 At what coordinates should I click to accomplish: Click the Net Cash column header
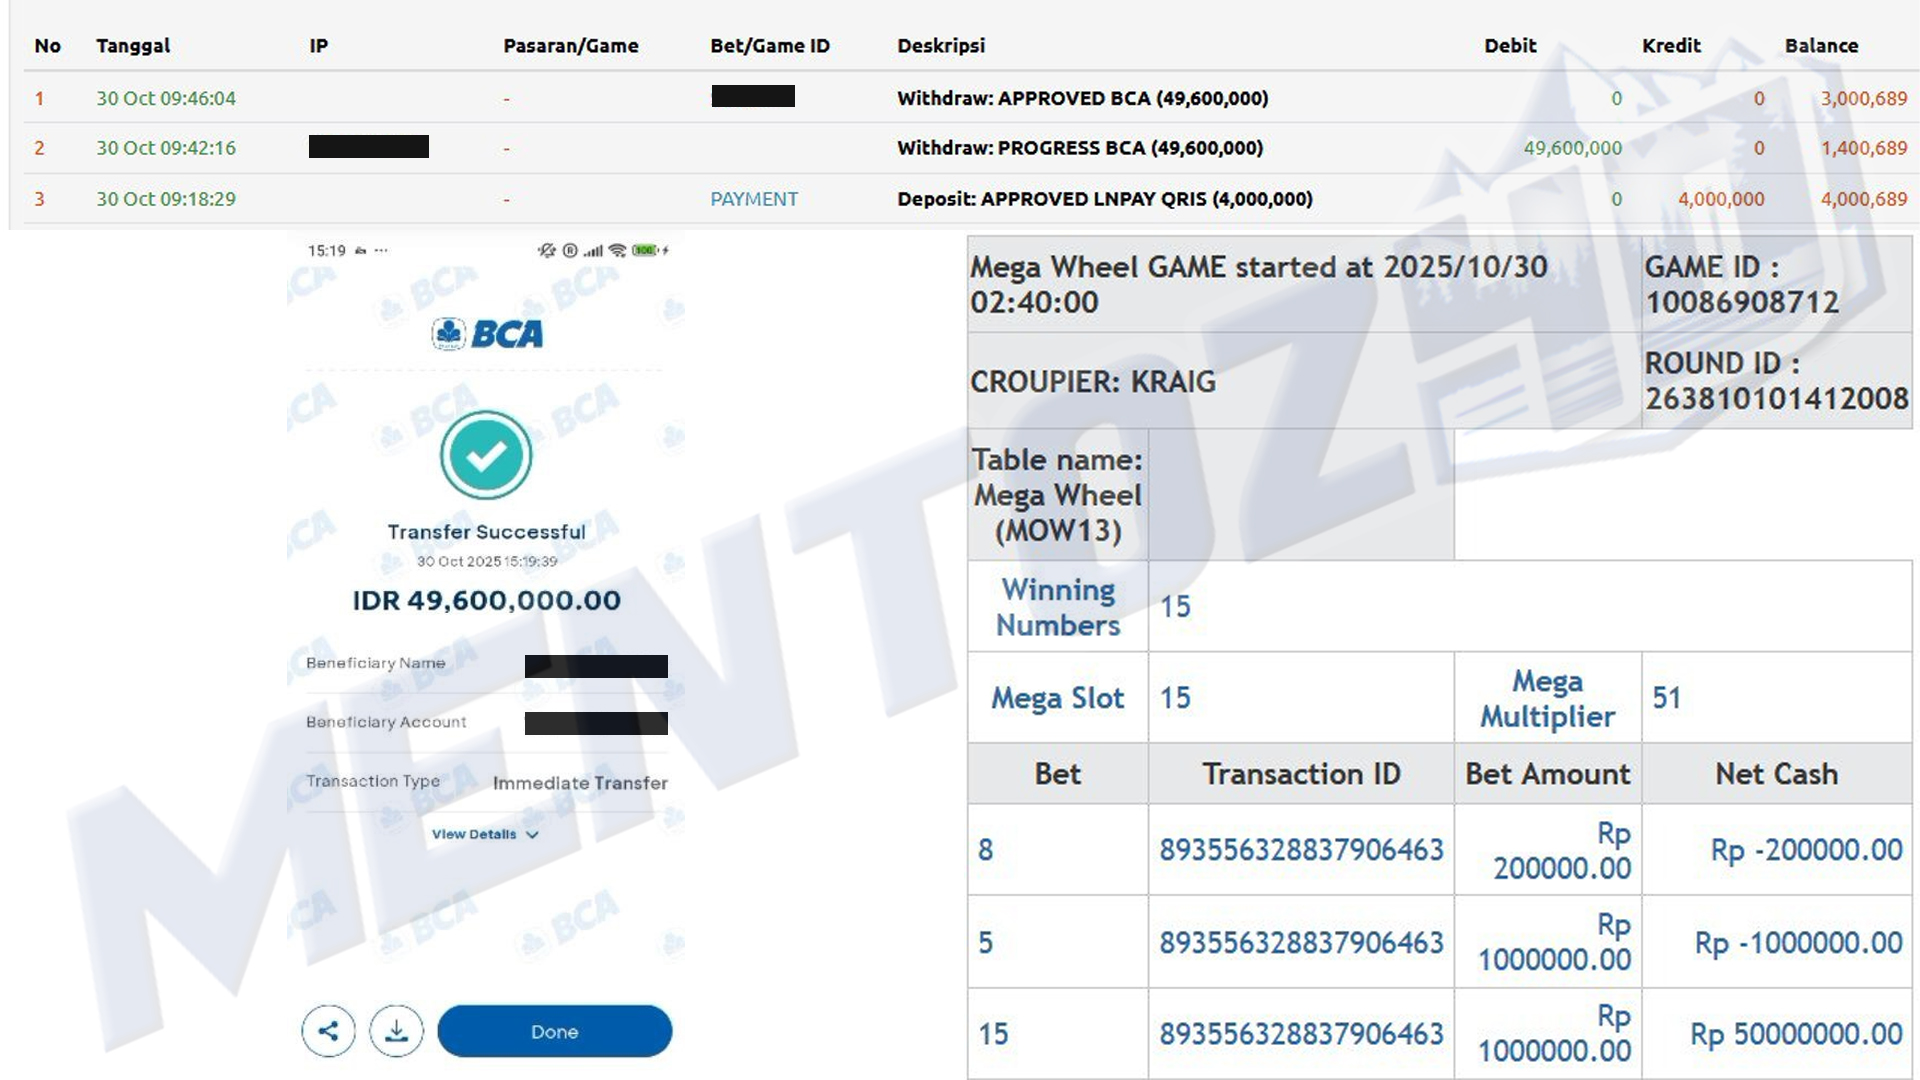pyautogui.click(x=1776, y=774)
